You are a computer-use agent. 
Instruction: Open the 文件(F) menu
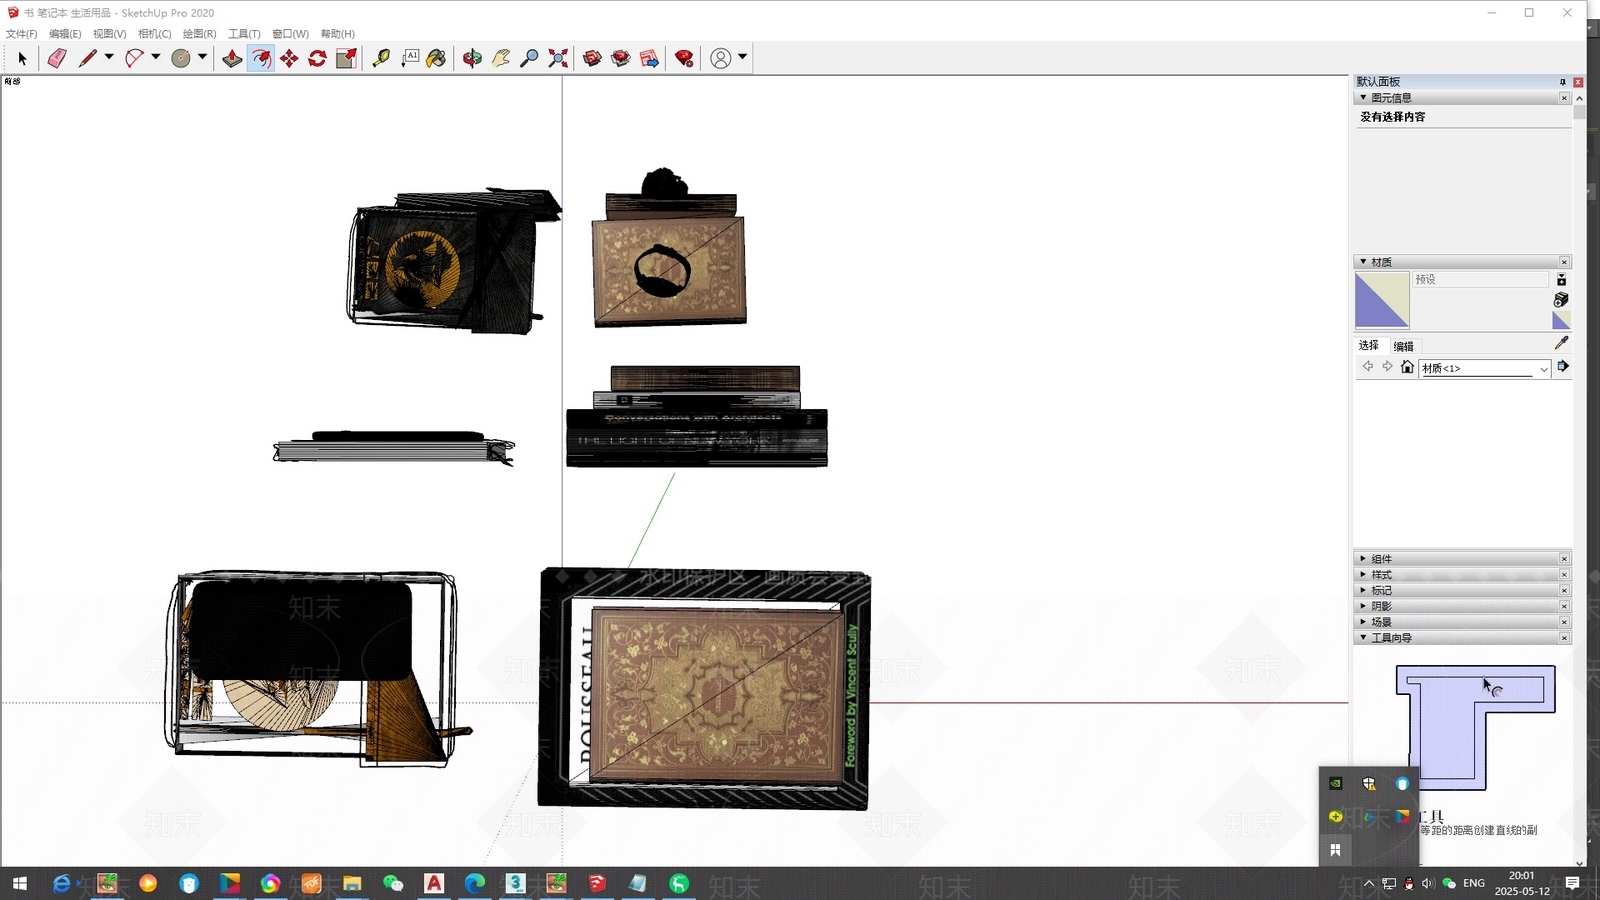[21, 34]
